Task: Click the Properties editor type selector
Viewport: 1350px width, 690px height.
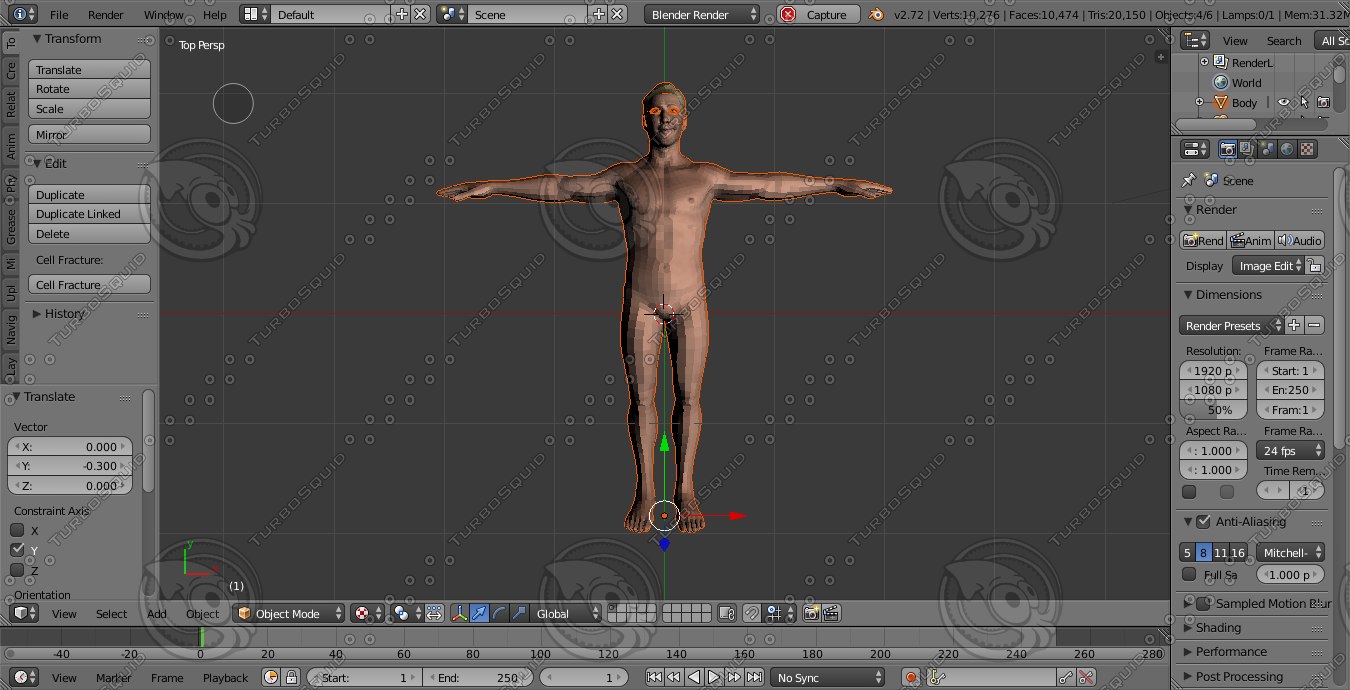Action: (x=1194, y=149)
